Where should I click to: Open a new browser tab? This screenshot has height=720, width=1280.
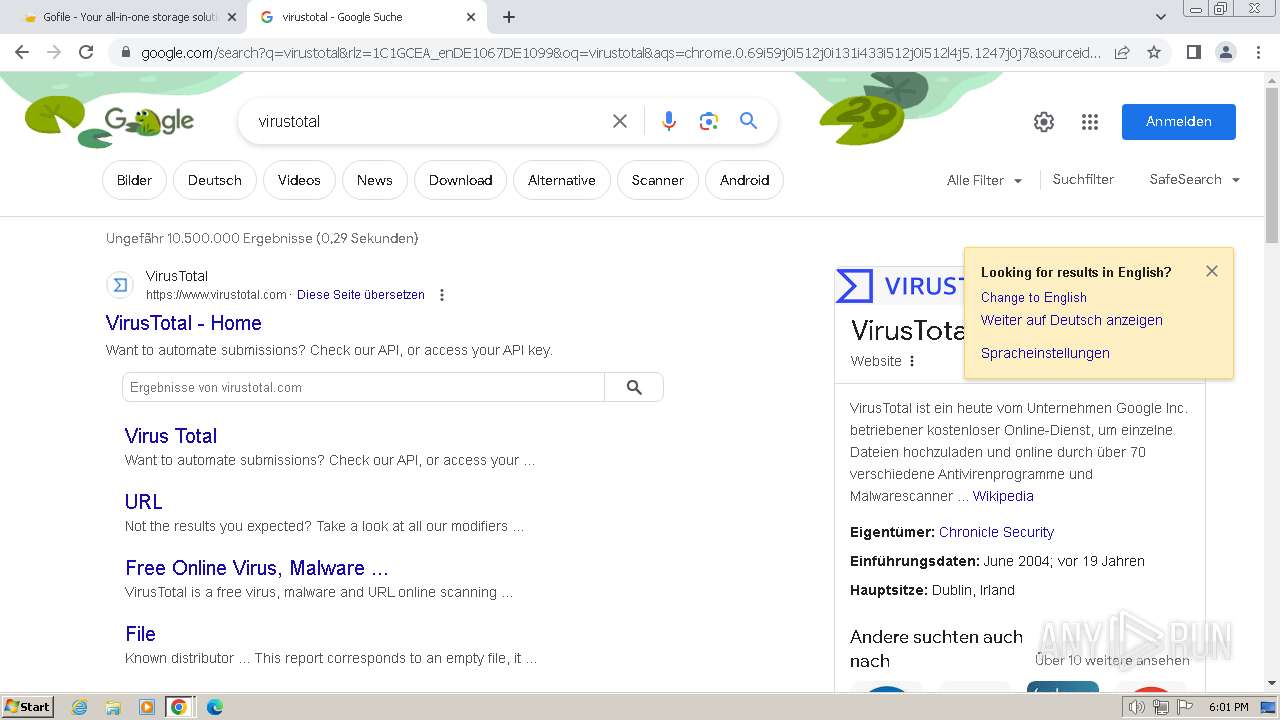509,17
